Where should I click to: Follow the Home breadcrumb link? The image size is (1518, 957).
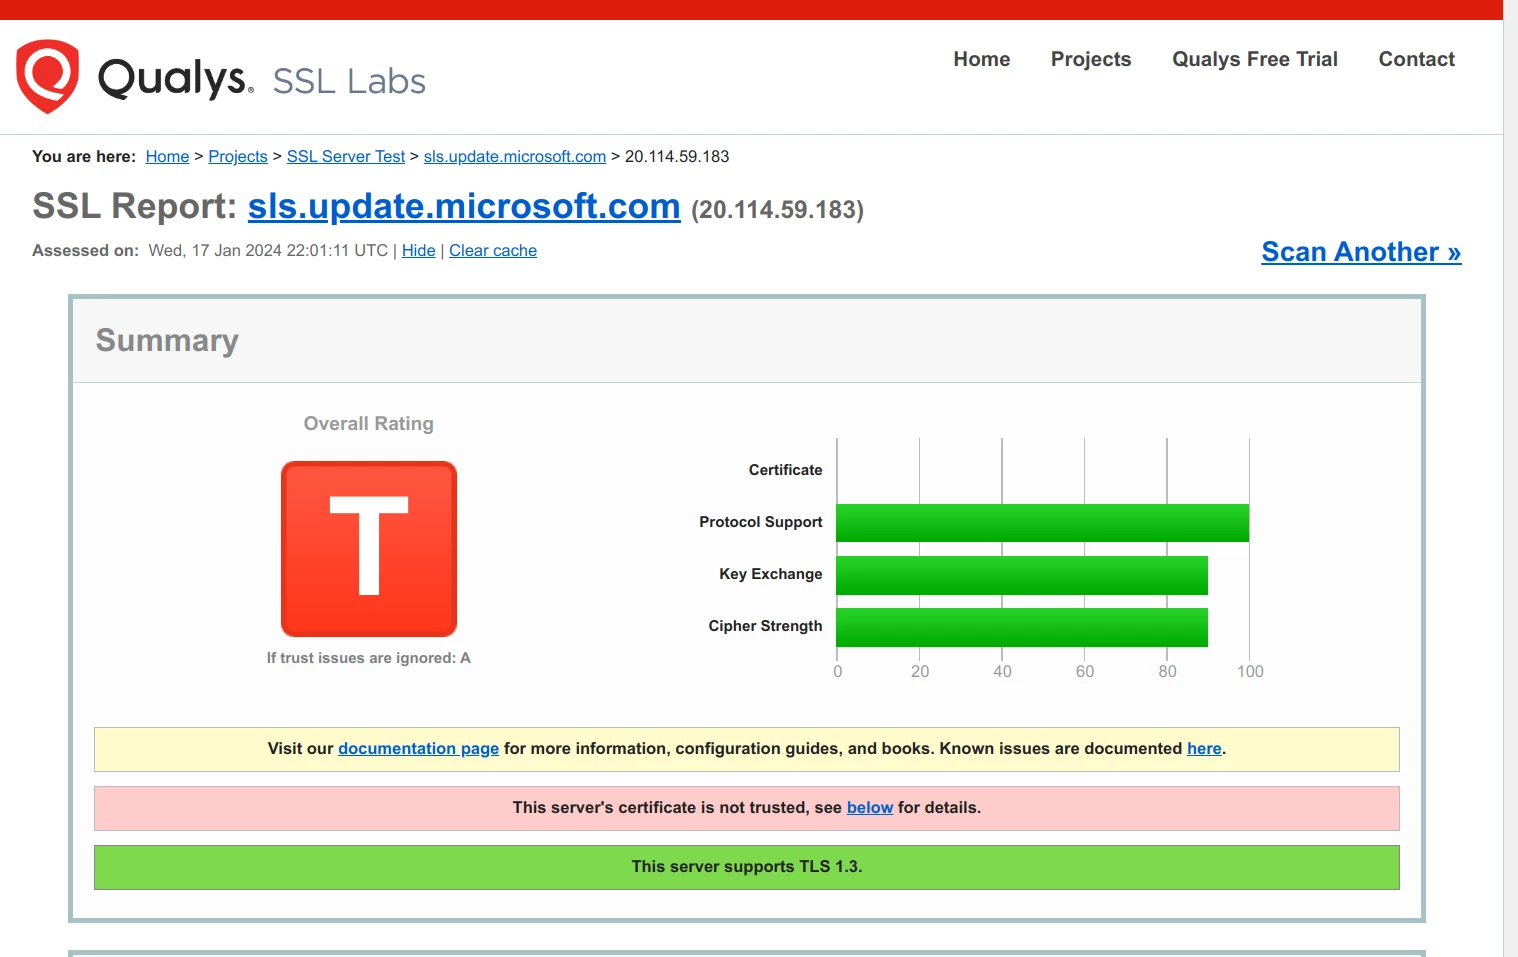(167, 157)
